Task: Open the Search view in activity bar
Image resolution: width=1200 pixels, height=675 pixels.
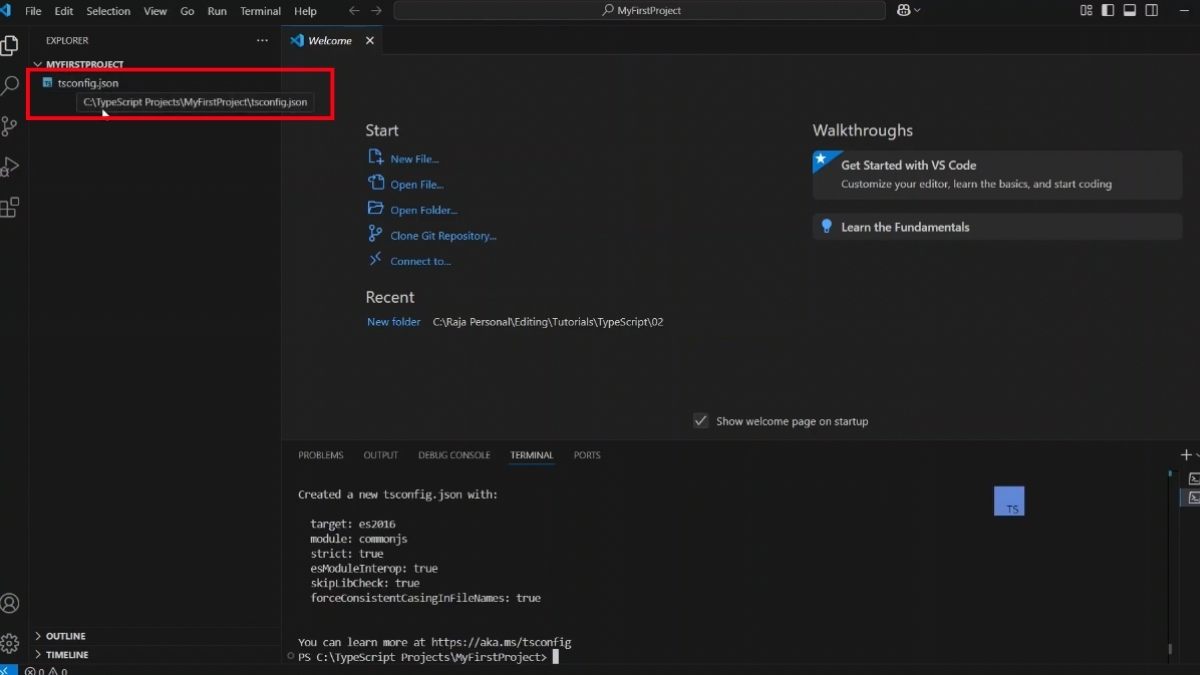Action: [x=10, y=86]
